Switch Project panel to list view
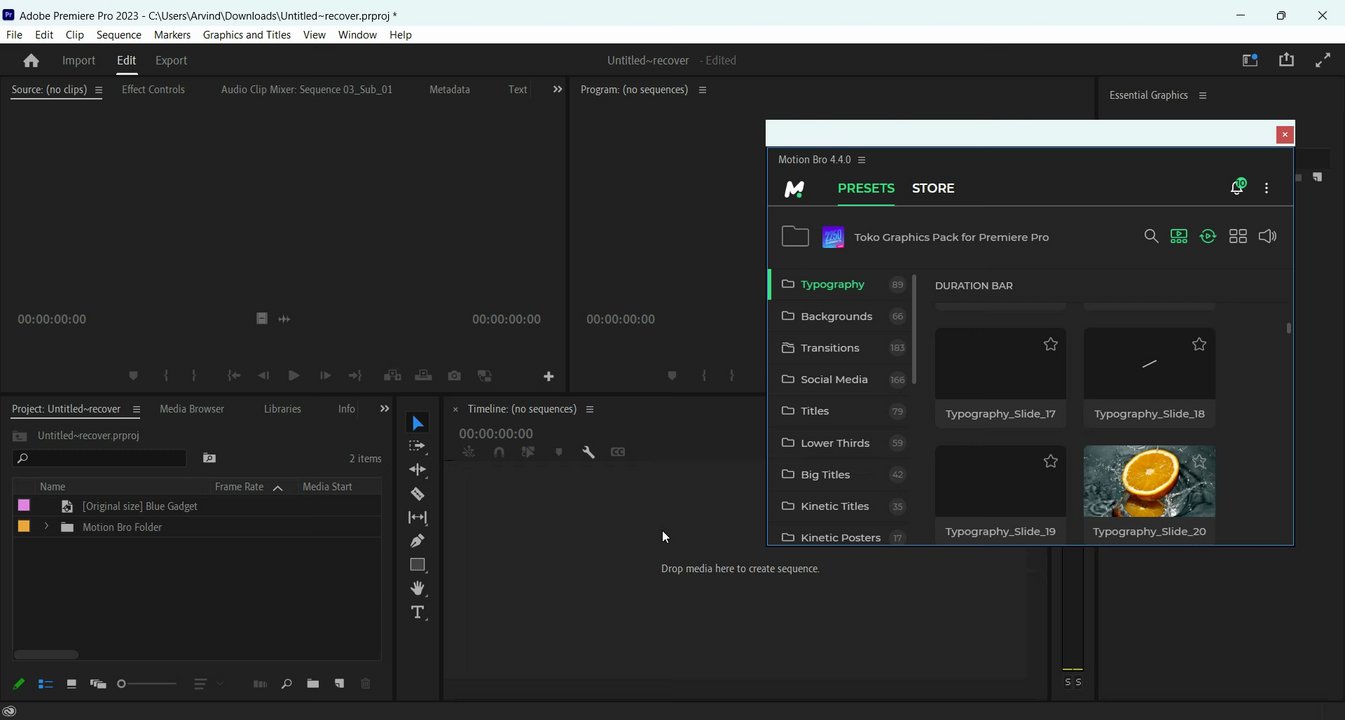Screen dimensions: 1345x720 45,684
